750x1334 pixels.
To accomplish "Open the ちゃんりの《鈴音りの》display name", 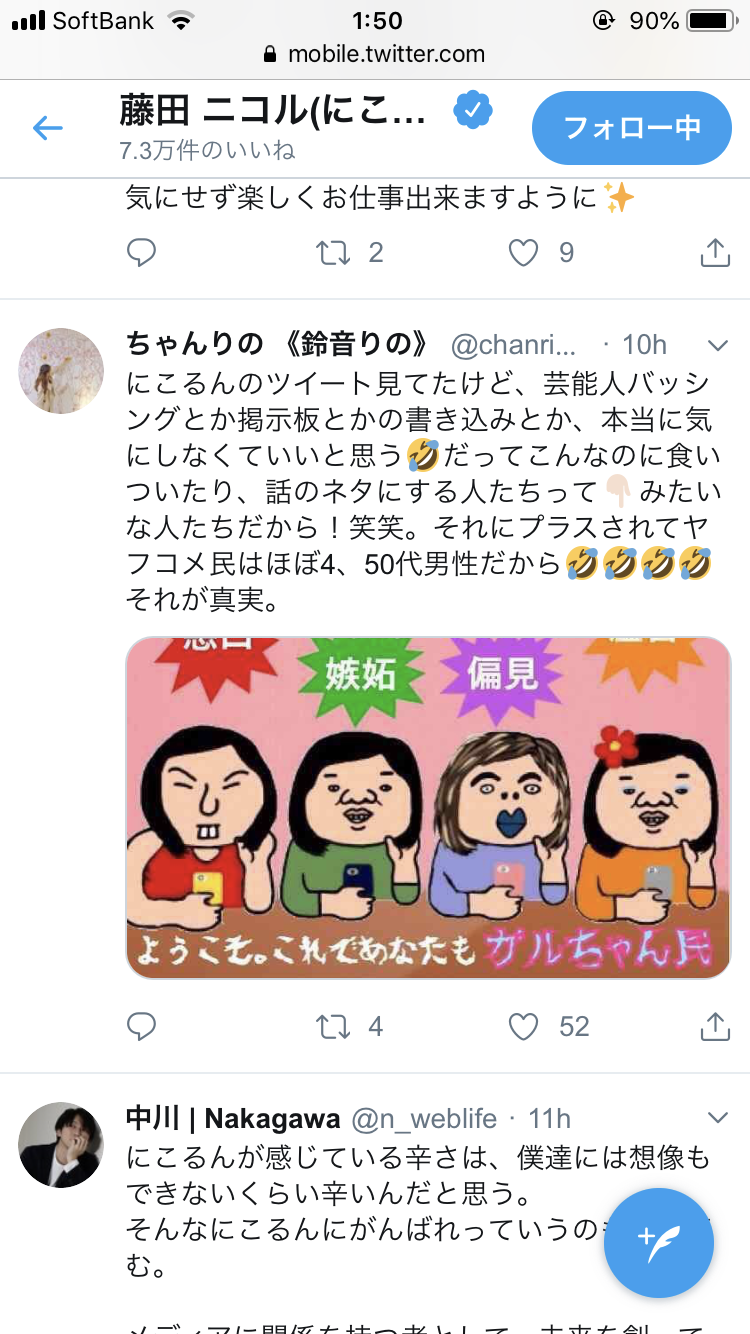I will click(x=279, y=345).
